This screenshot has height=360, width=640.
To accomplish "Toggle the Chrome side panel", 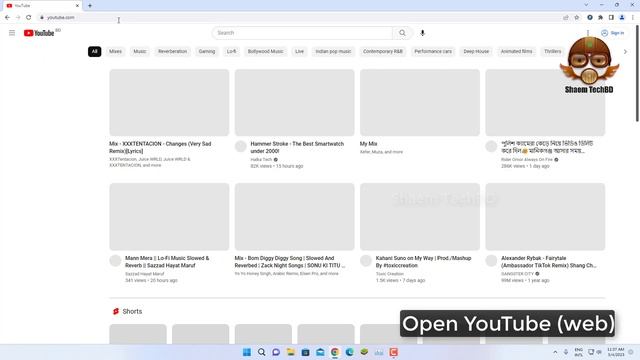I will point(611,18).
